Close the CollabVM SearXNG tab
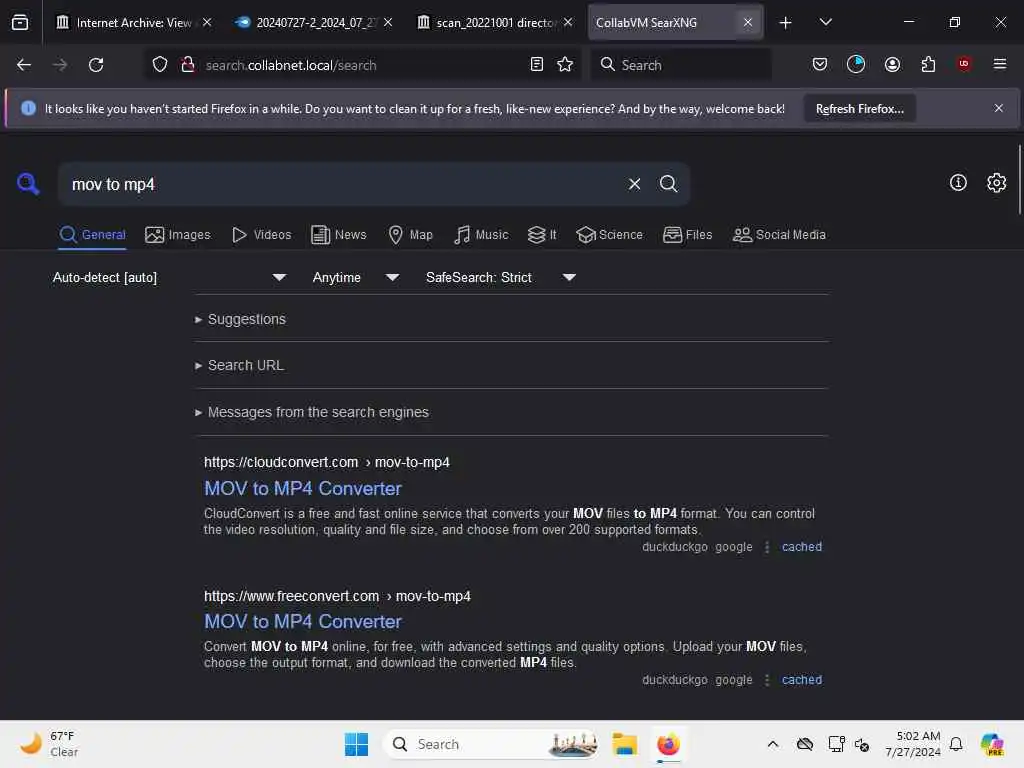Screen dimensions: 1024x768 click(748, 23)
